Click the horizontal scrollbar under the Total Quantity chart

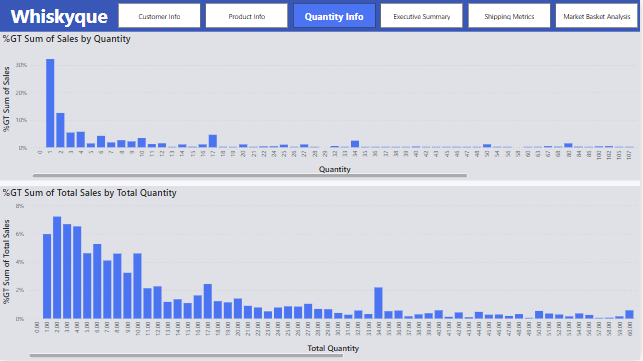tap(186, 355)
